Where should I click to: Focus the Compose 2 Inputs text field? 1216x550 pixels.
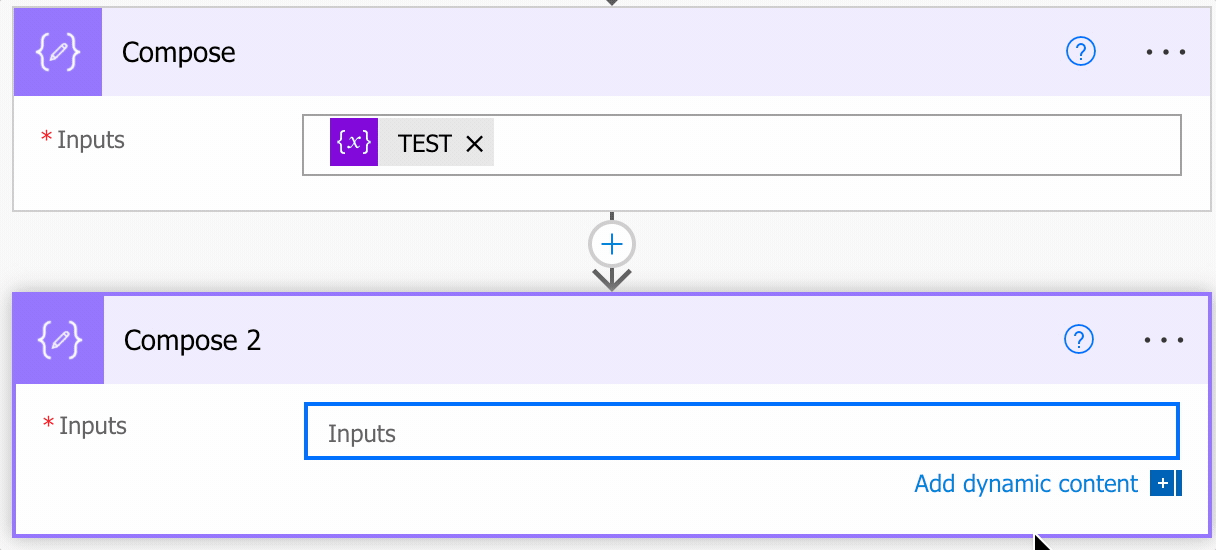740,432
